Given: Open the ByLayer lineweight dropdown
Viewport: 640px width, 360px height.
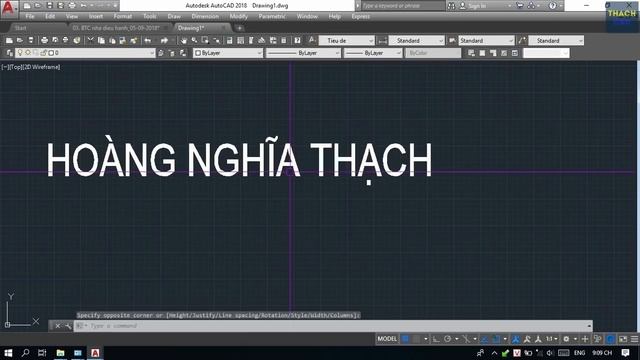Looking at the screenshot, I should point(398,53).
